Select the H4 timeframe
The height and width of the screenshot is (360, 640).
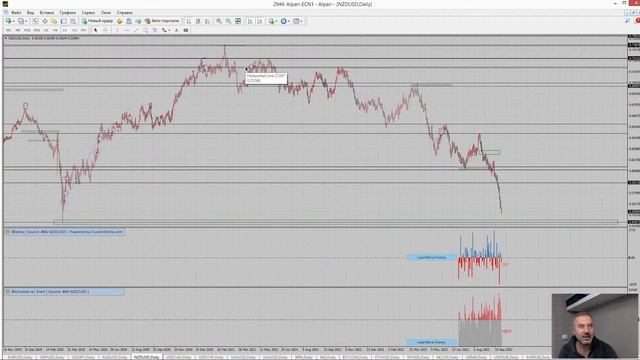55,30
